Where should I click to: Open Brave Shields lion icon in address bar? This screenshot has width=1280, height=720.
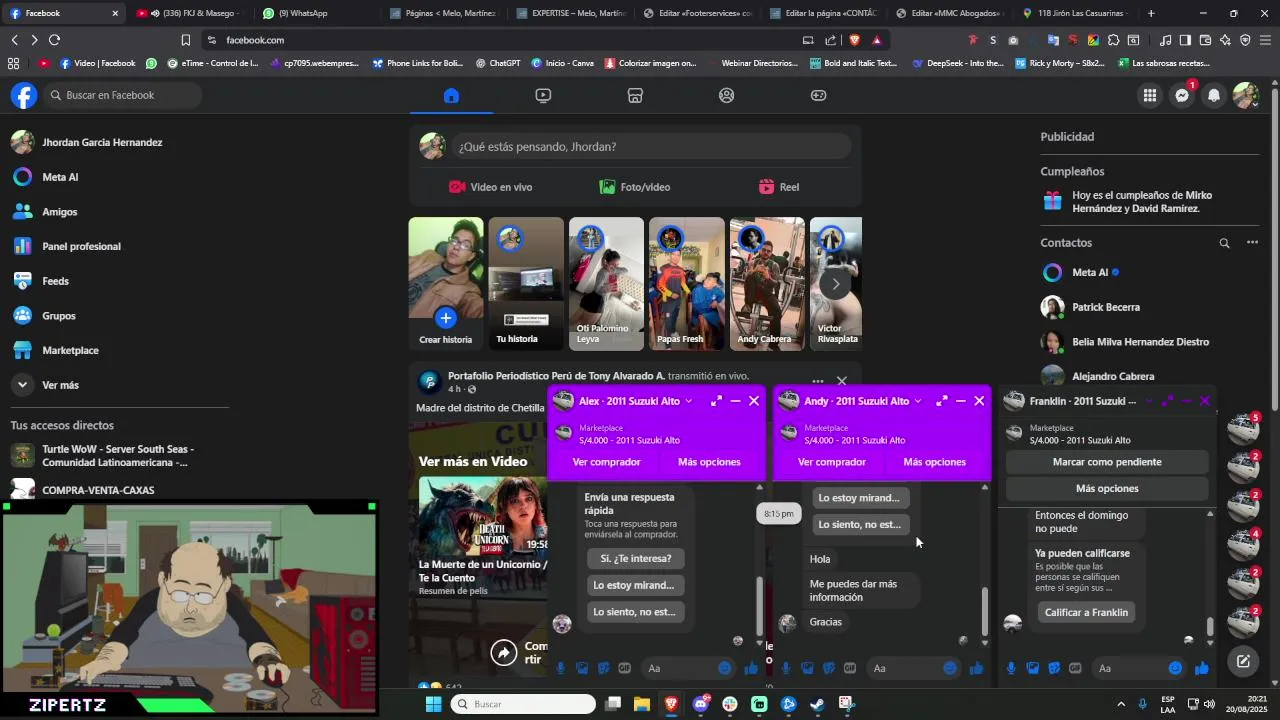(854, 40)
